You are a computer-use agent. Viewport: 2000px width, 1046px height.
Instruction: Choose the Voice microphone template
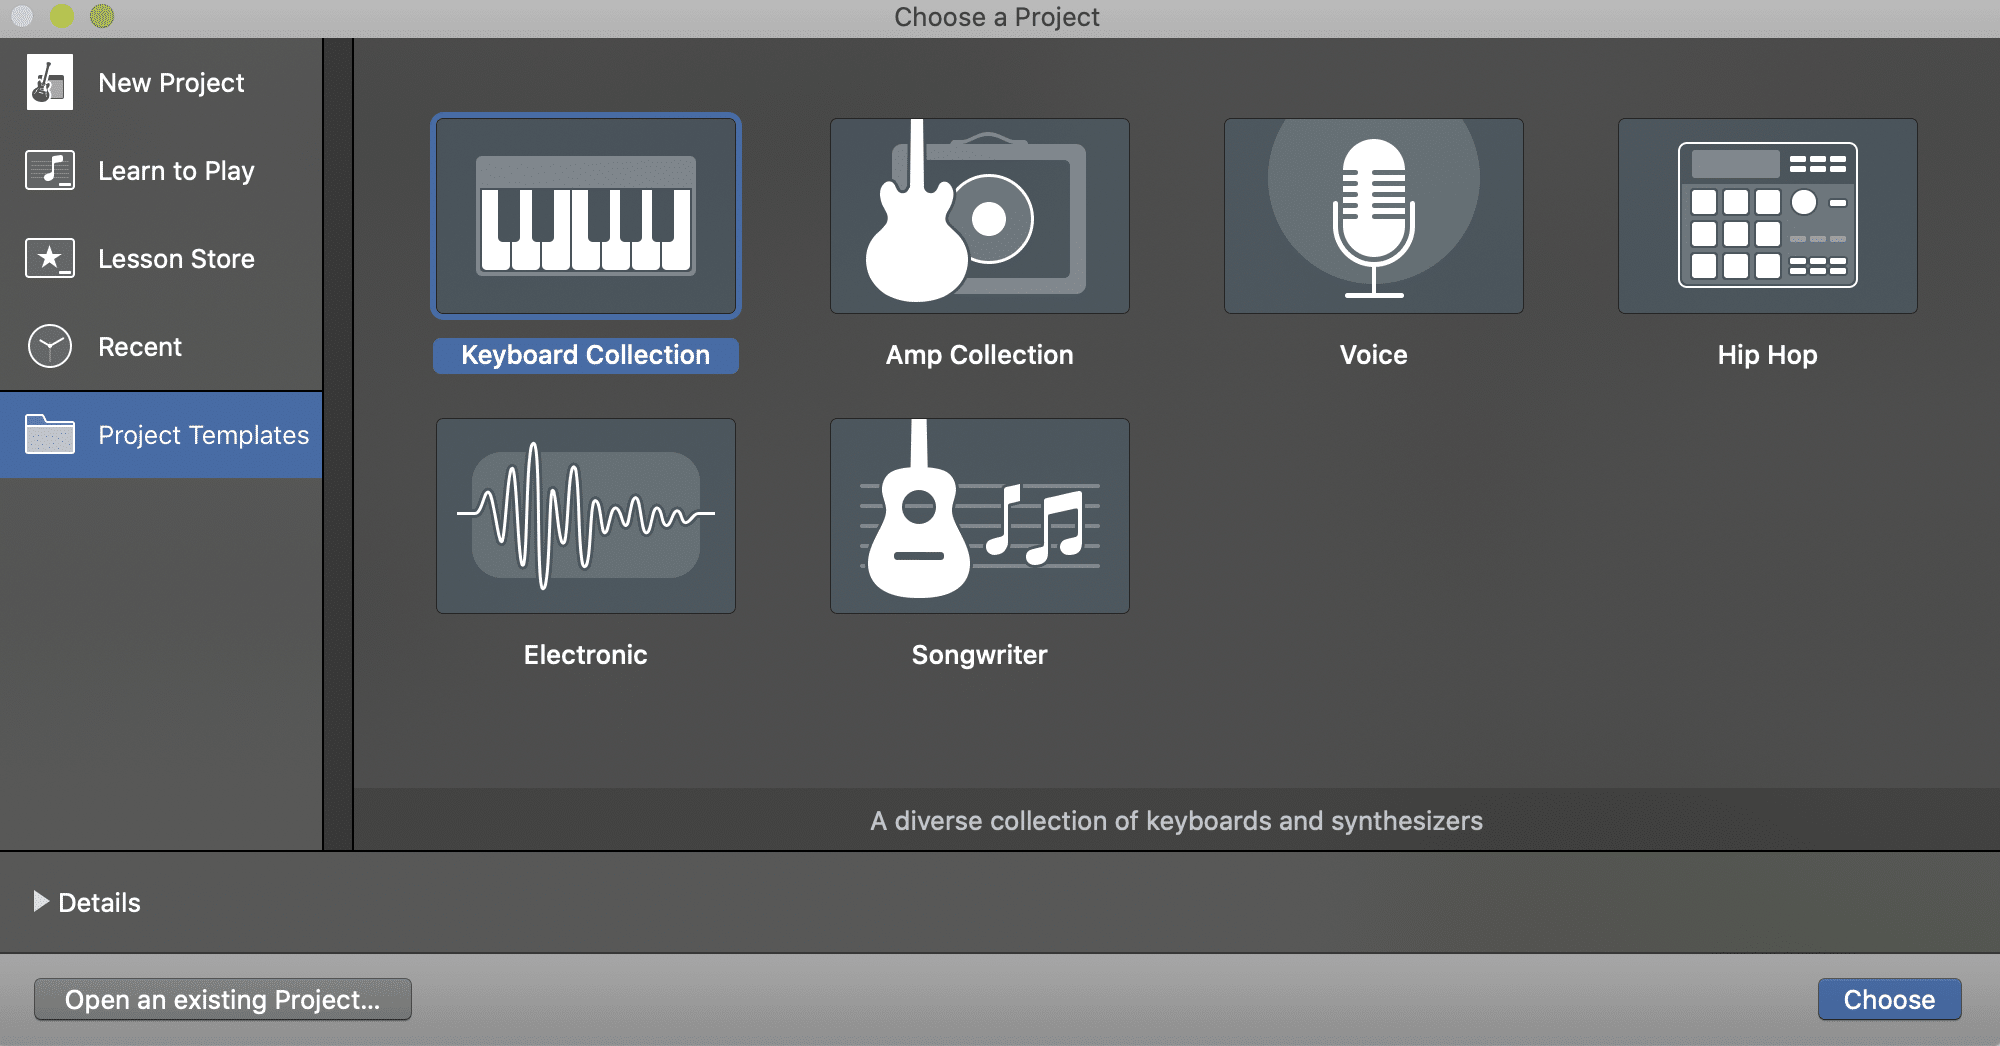pyautogui.click(x=1372, y=215)
